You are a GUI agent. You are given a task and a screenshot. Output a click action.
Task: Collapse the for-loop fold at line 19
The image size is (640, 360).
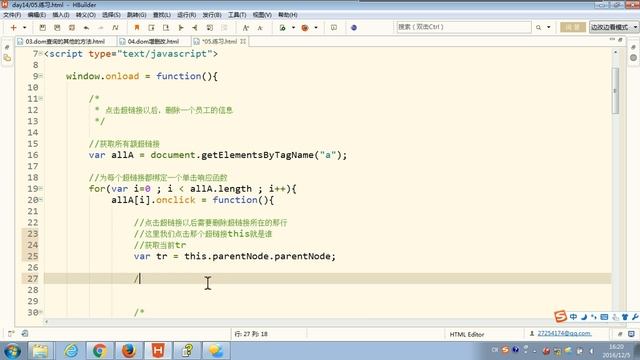coord(41,189)
